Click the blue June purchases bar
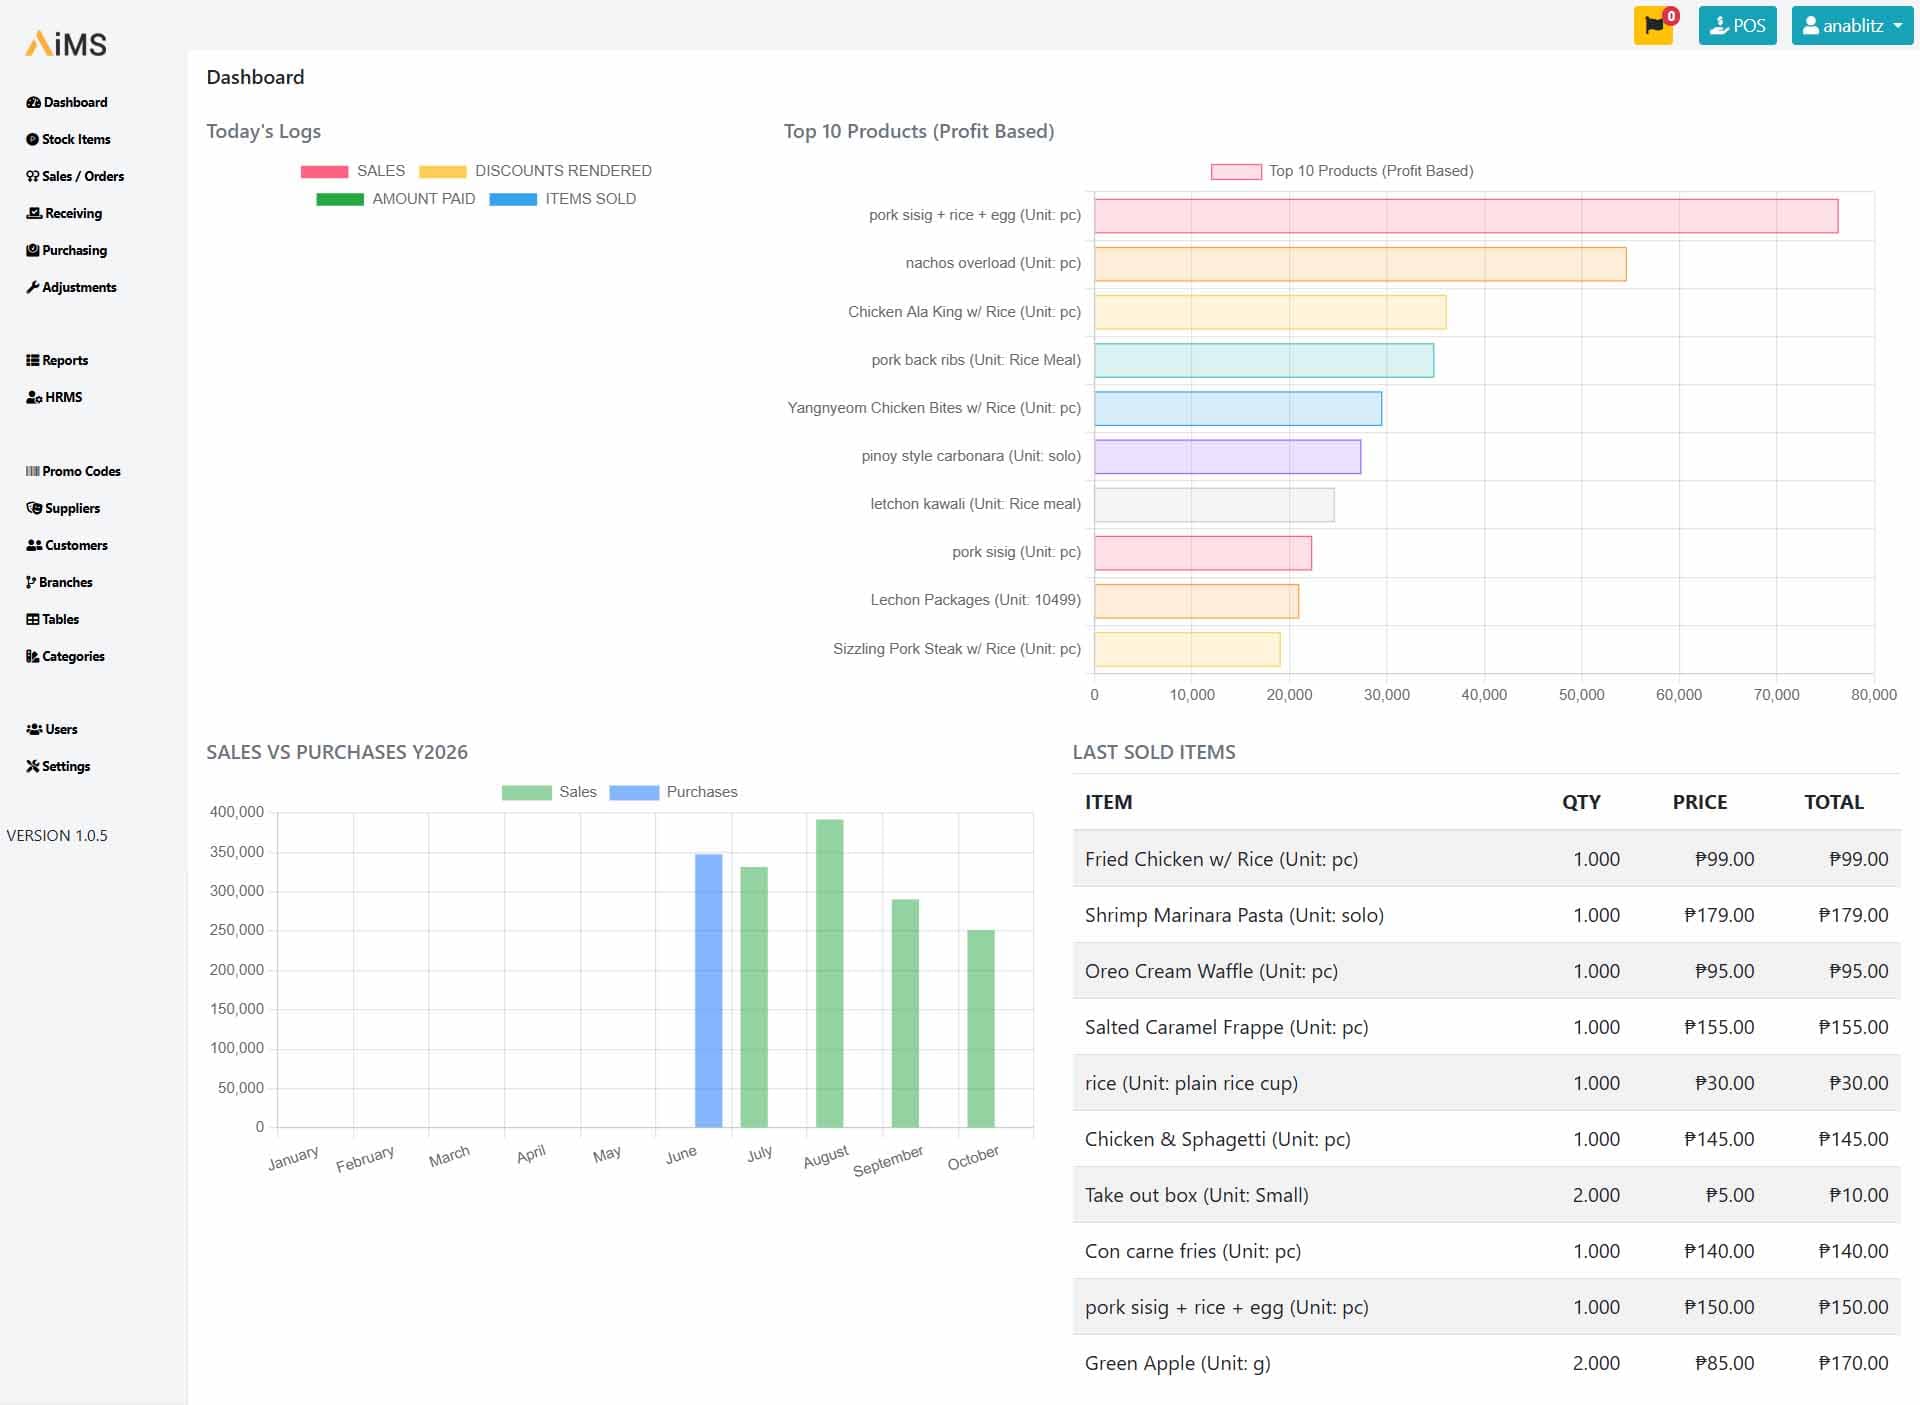1920x1405 pixels. click(x=708, y=990)
